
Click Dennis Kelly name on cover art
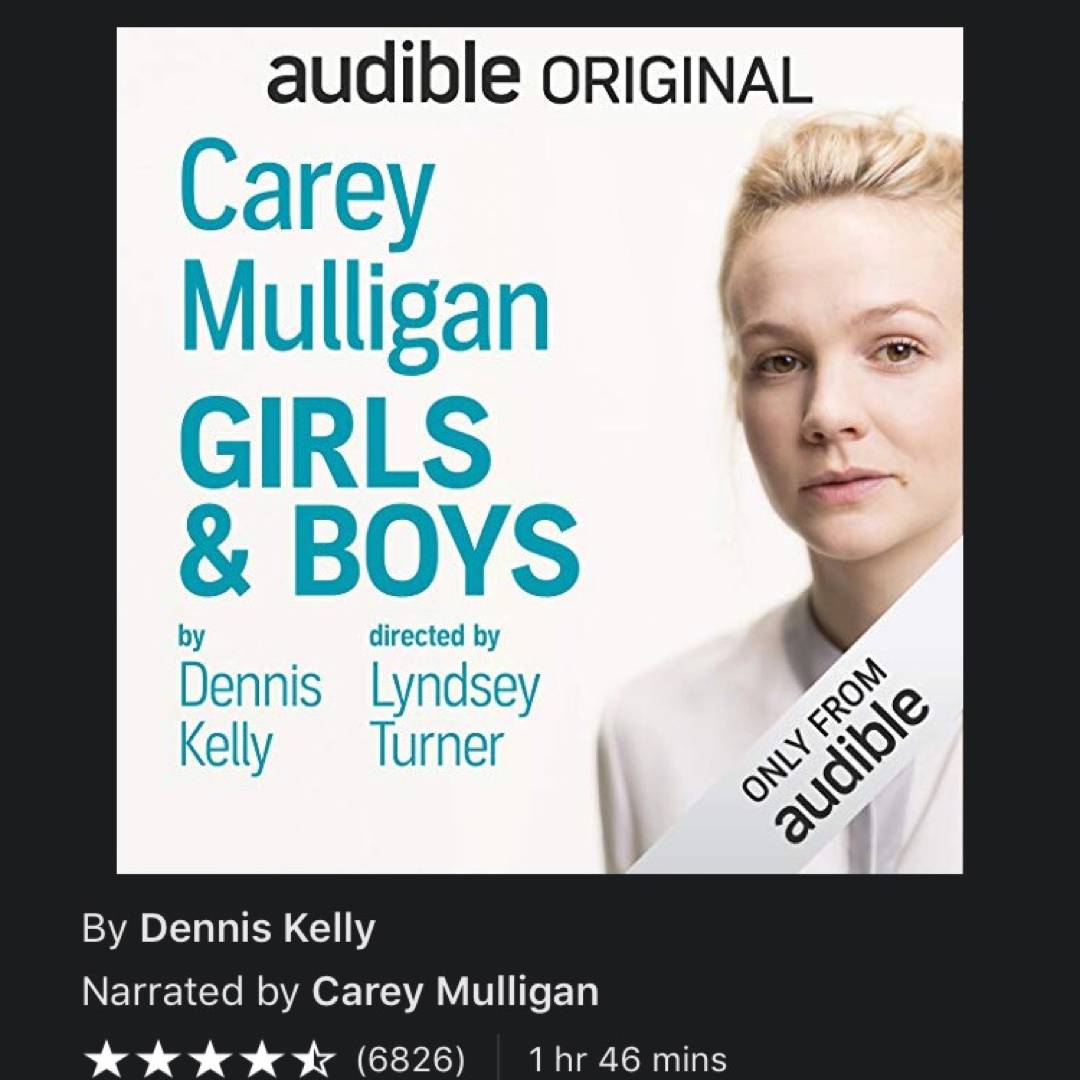pyautogui.click(x=250, y=717)
